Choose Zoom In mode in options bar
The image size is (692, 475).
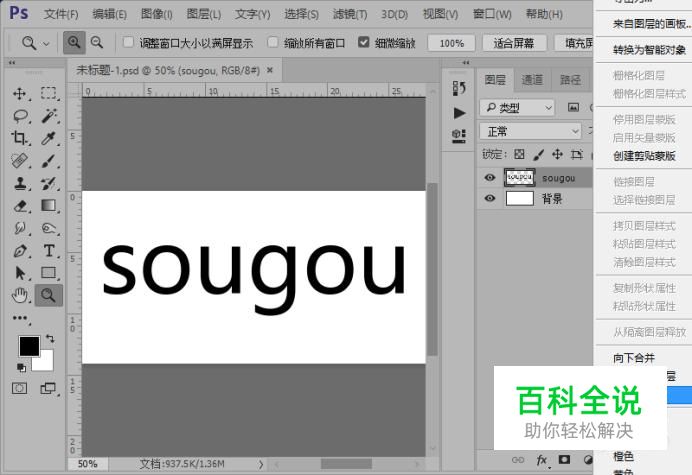[x=74, y=42]
